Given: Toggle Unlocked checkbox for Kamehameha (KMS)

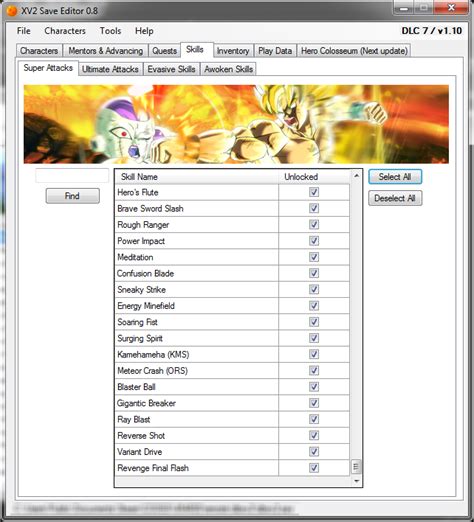Looking at the screenshot, I should pyautogui.click(x=314, y=354).
